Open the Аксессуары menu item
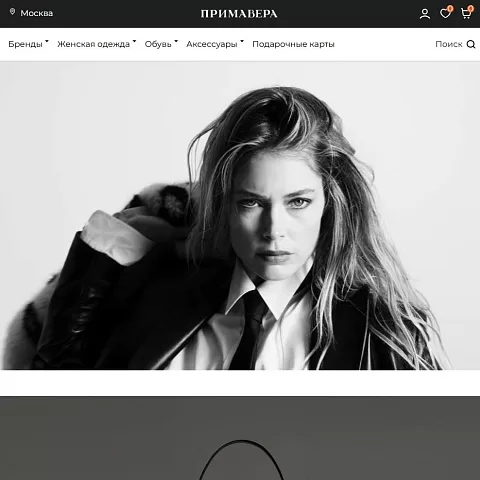 [x=212, y=44]
